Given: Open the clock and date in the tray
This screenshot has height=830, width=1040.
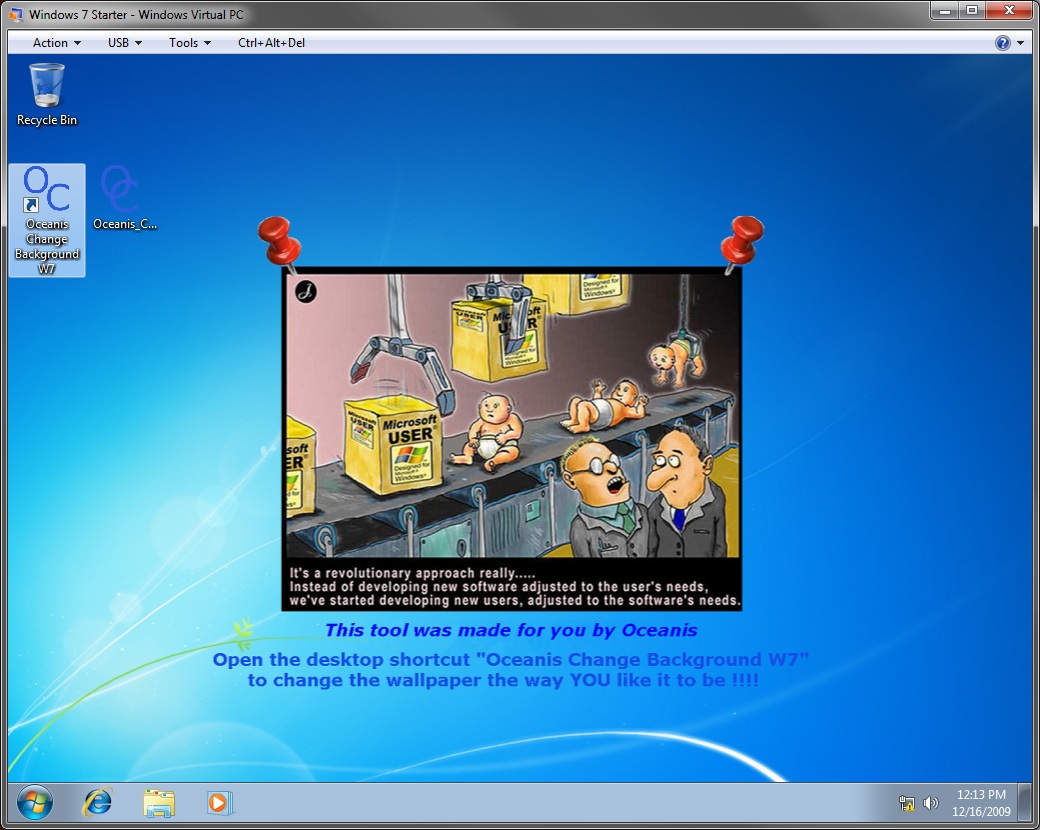Looking at the screenshot, I should point(980,803).
